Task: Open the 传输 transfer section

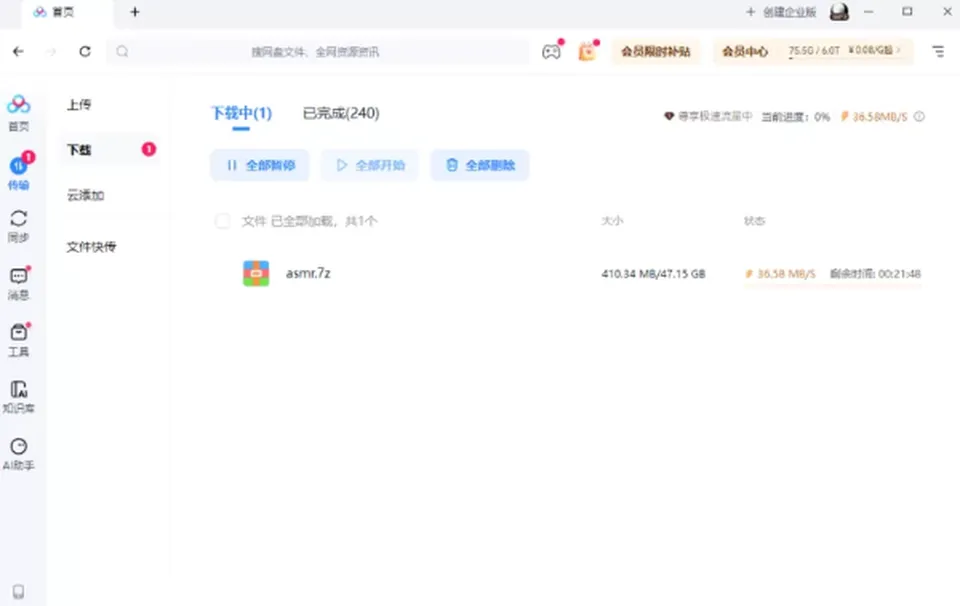Action: [18, 172]
